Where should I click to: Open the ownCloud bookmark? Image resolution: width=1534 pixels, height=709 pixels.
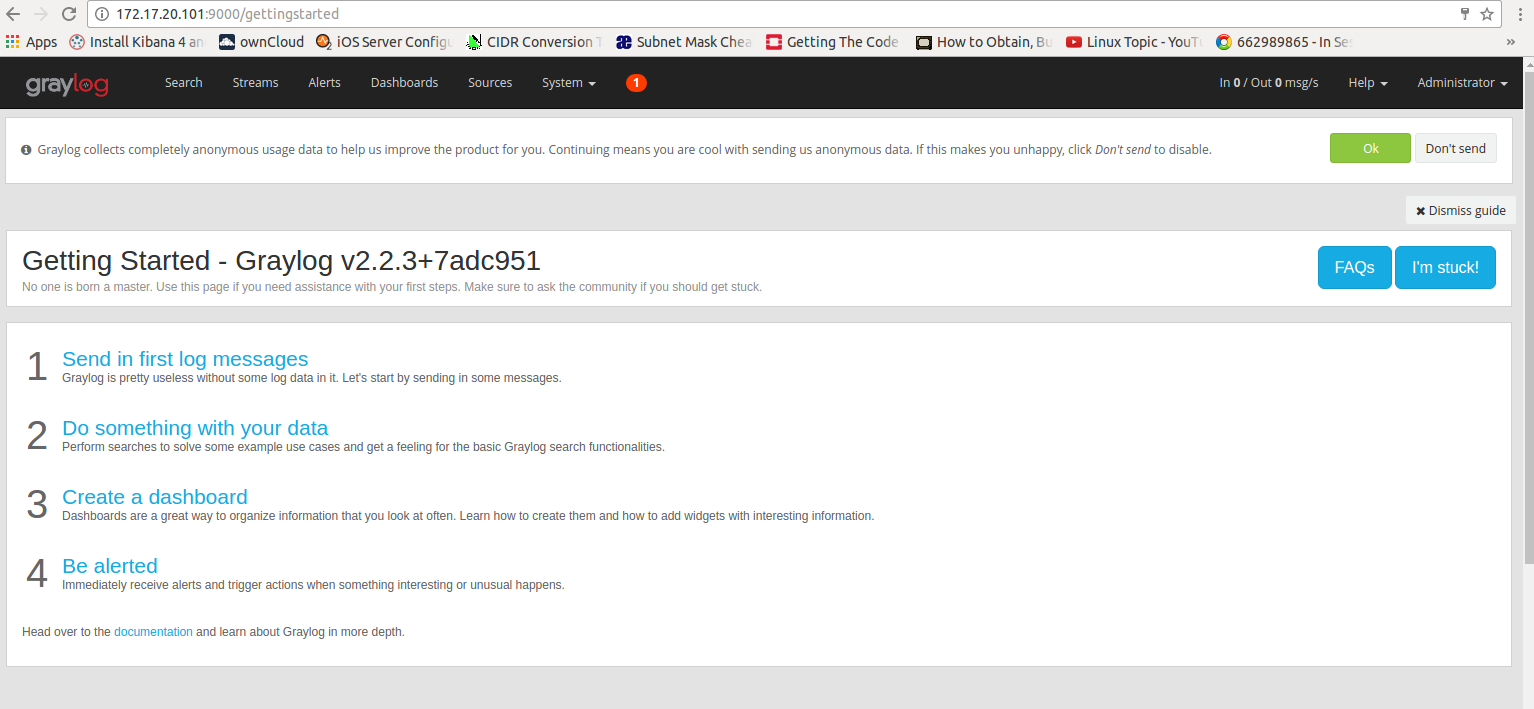click(x=261, y=42)
